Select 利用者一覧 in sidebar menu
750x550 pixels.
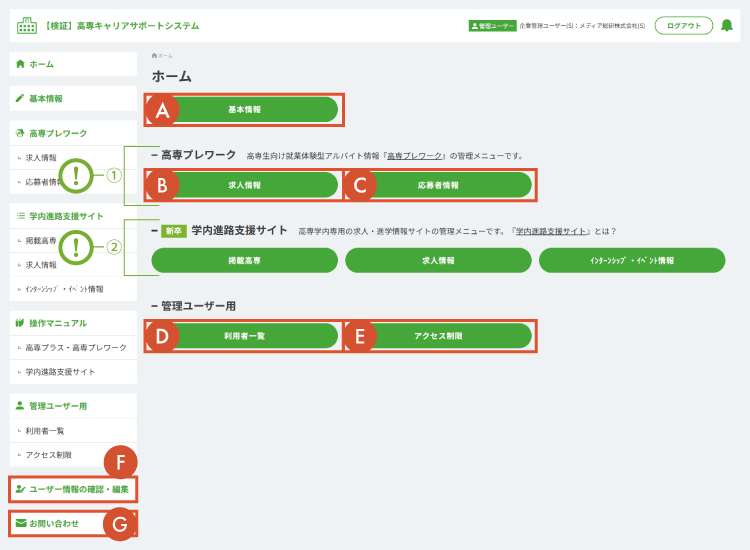(45, 430)
